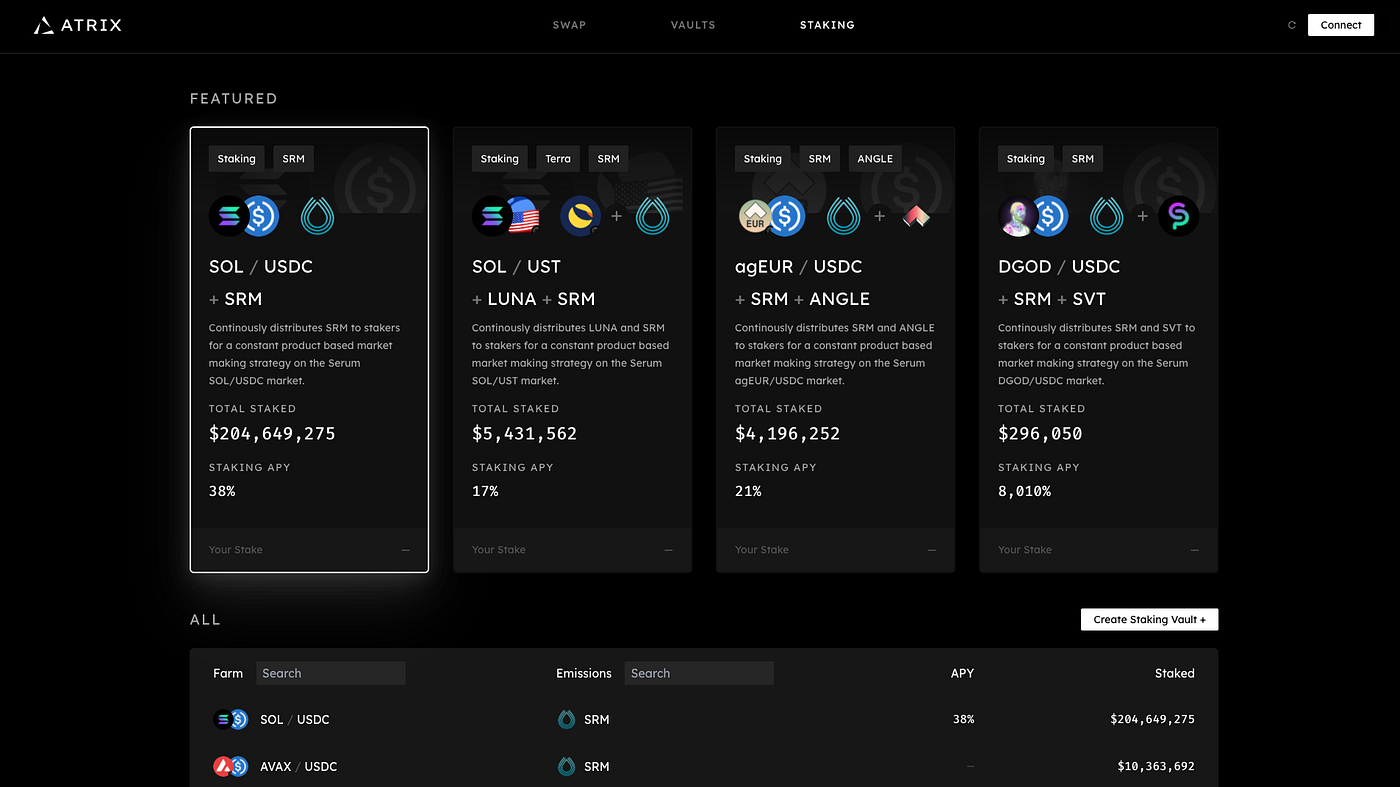The width and height of the screenshot is (1400, 787).
Task: Click the Atrix logo in header
Action: 77,25
